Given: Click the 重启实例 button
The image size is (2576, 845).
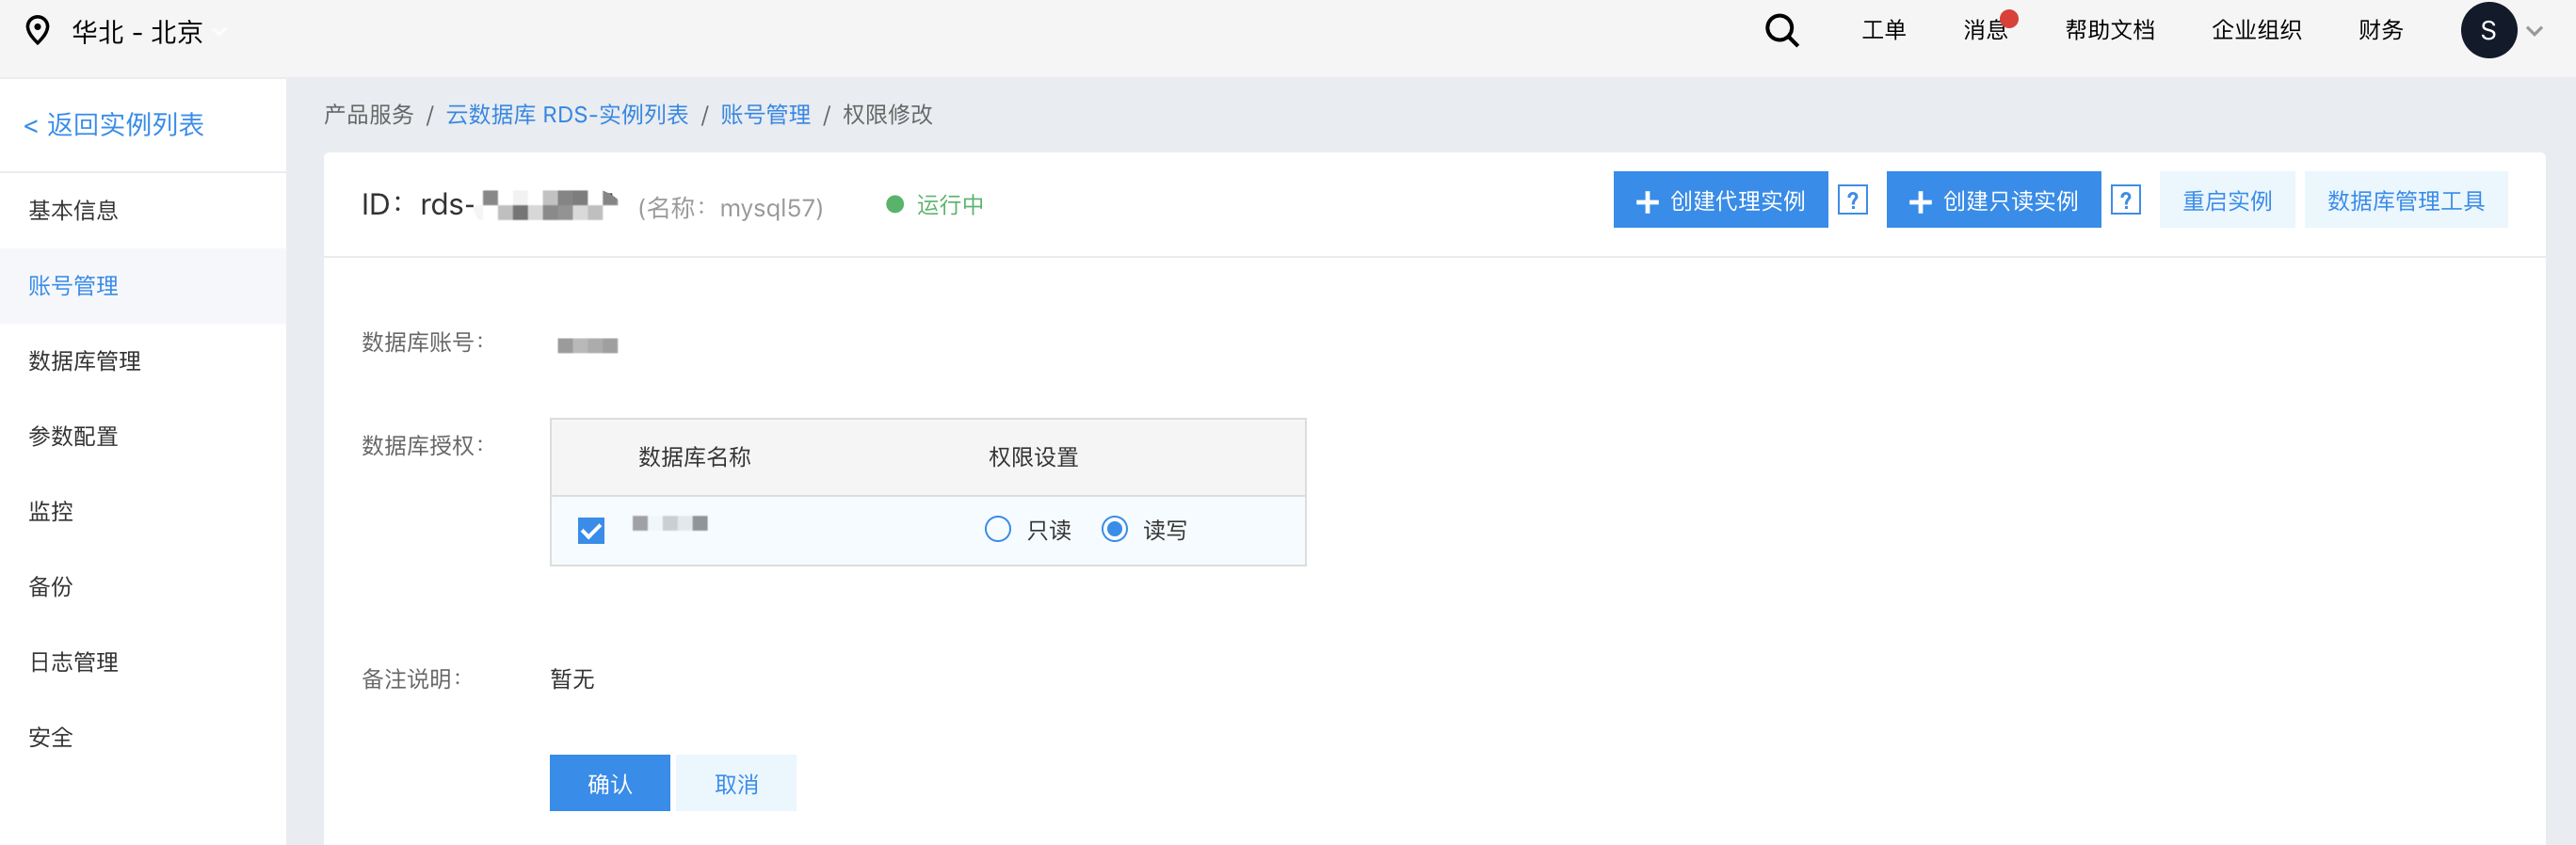Looking at the screenshot, I should [x=2226, y=200].
